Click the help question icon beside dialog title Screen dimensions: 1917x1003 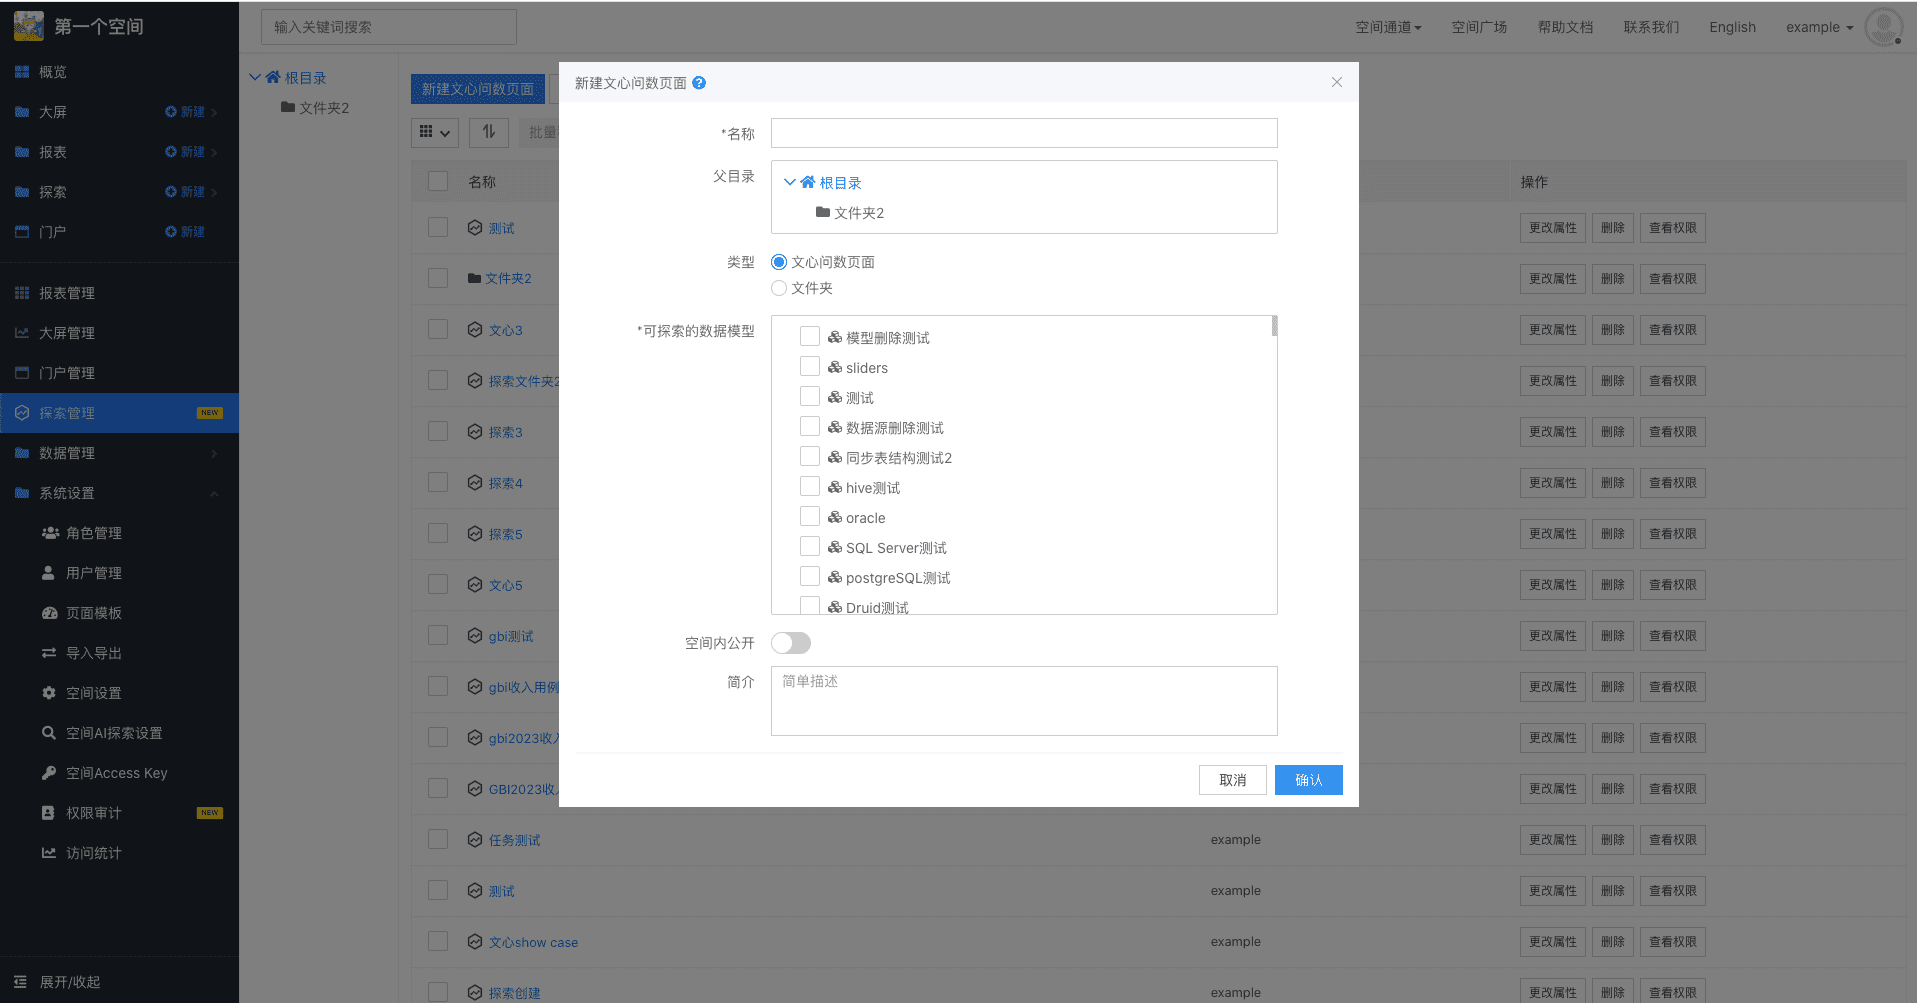click(699, 83)
